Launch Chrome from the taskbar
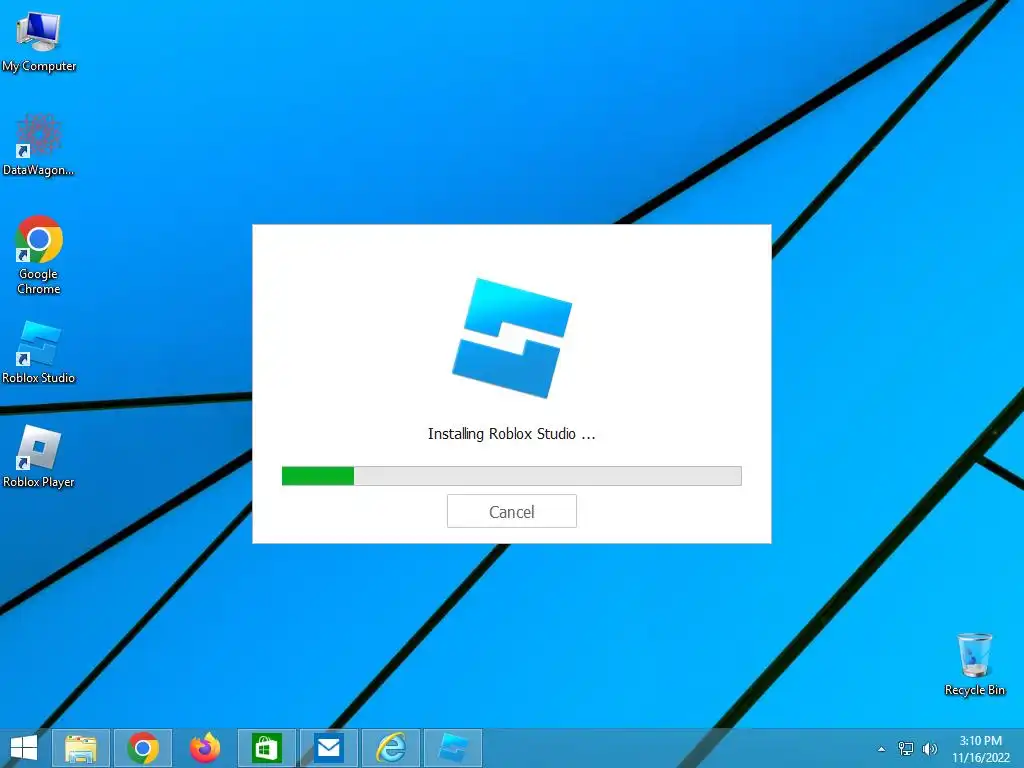The image size is (1024, 768). coord(143,748)
